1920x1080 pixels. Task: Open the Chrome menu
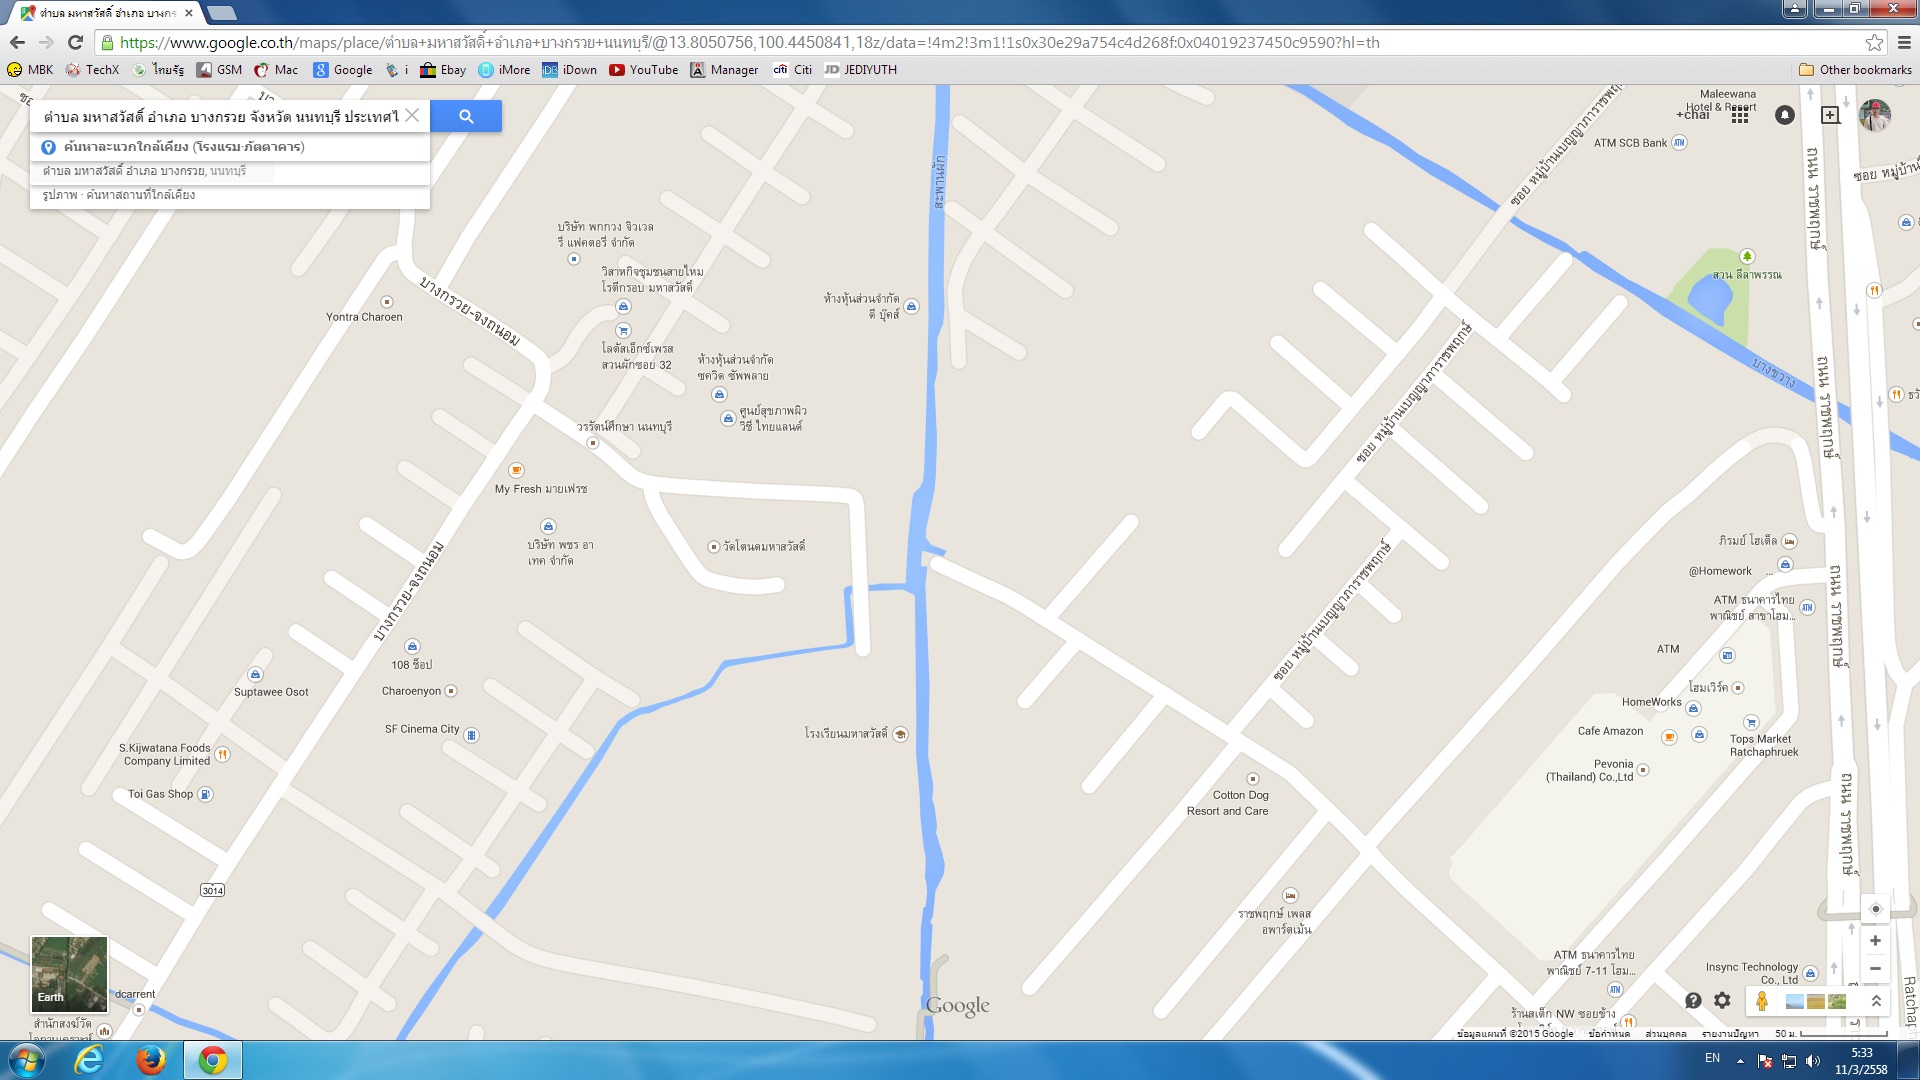pyautogui.click(x=1904, y=42)
